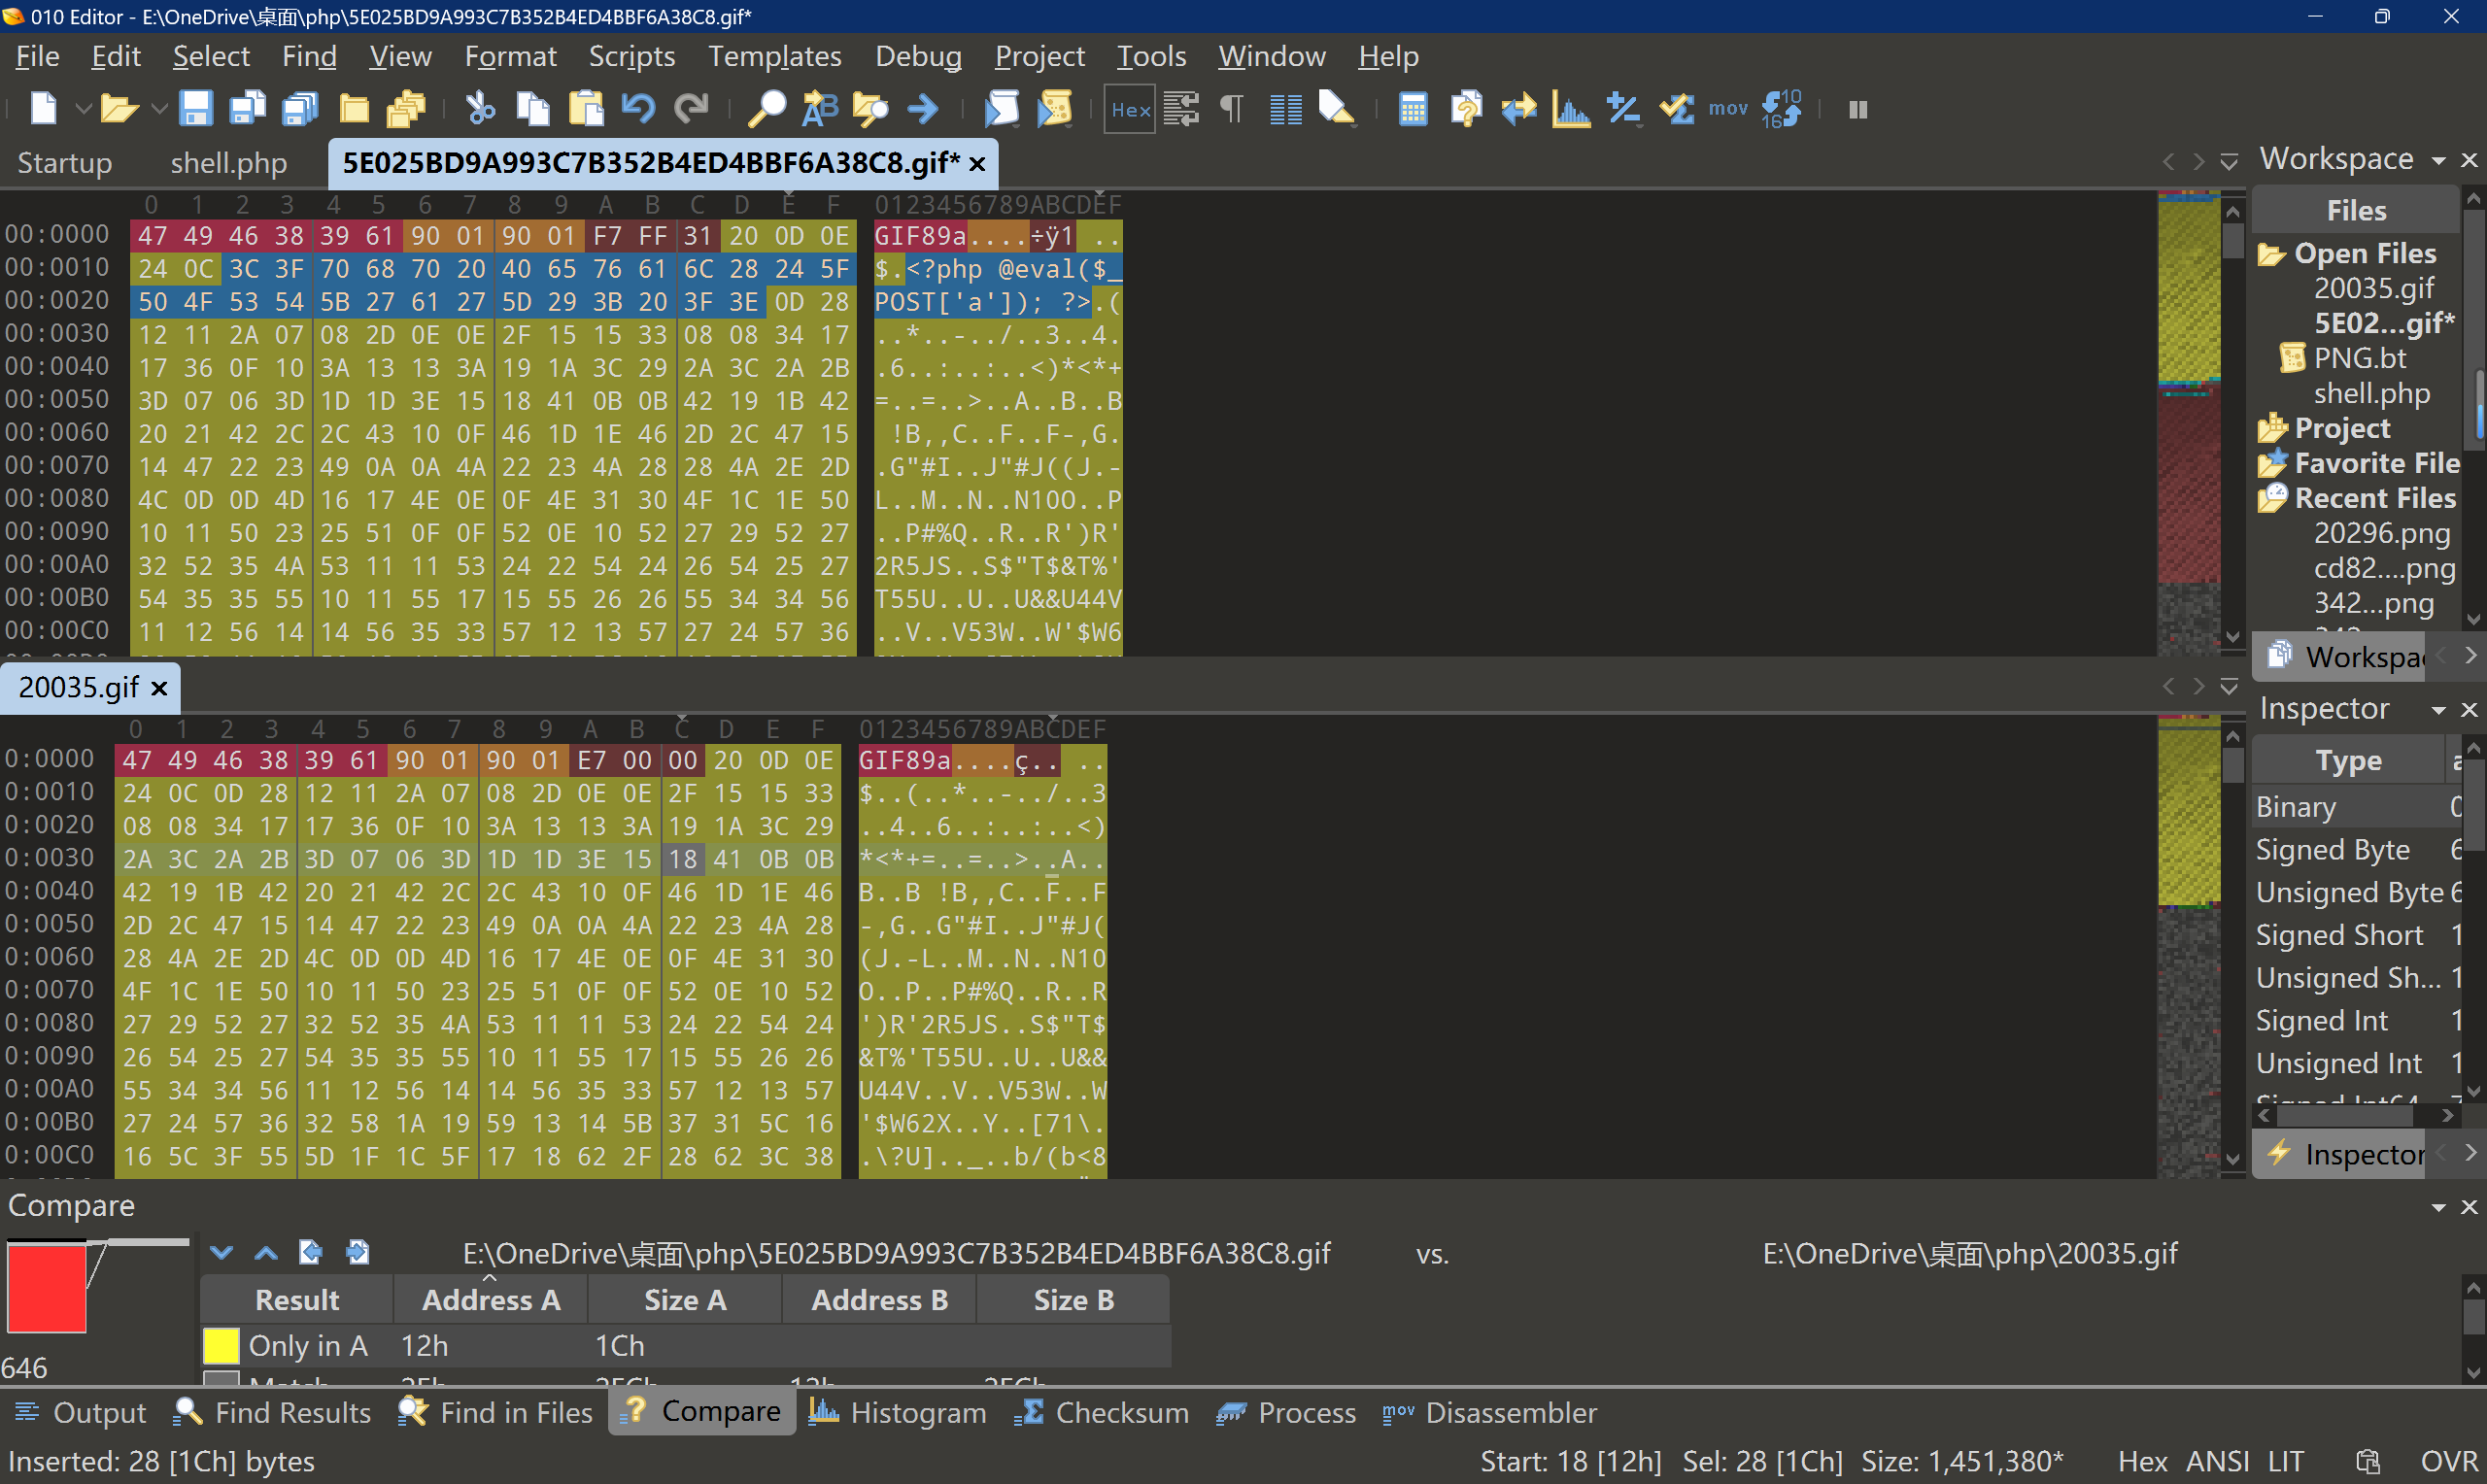The height and width of the screenshot is (1484, 2487).
Task: Click the Cut scissors icon
Action: pyautogui.click(x=481, y=108)
